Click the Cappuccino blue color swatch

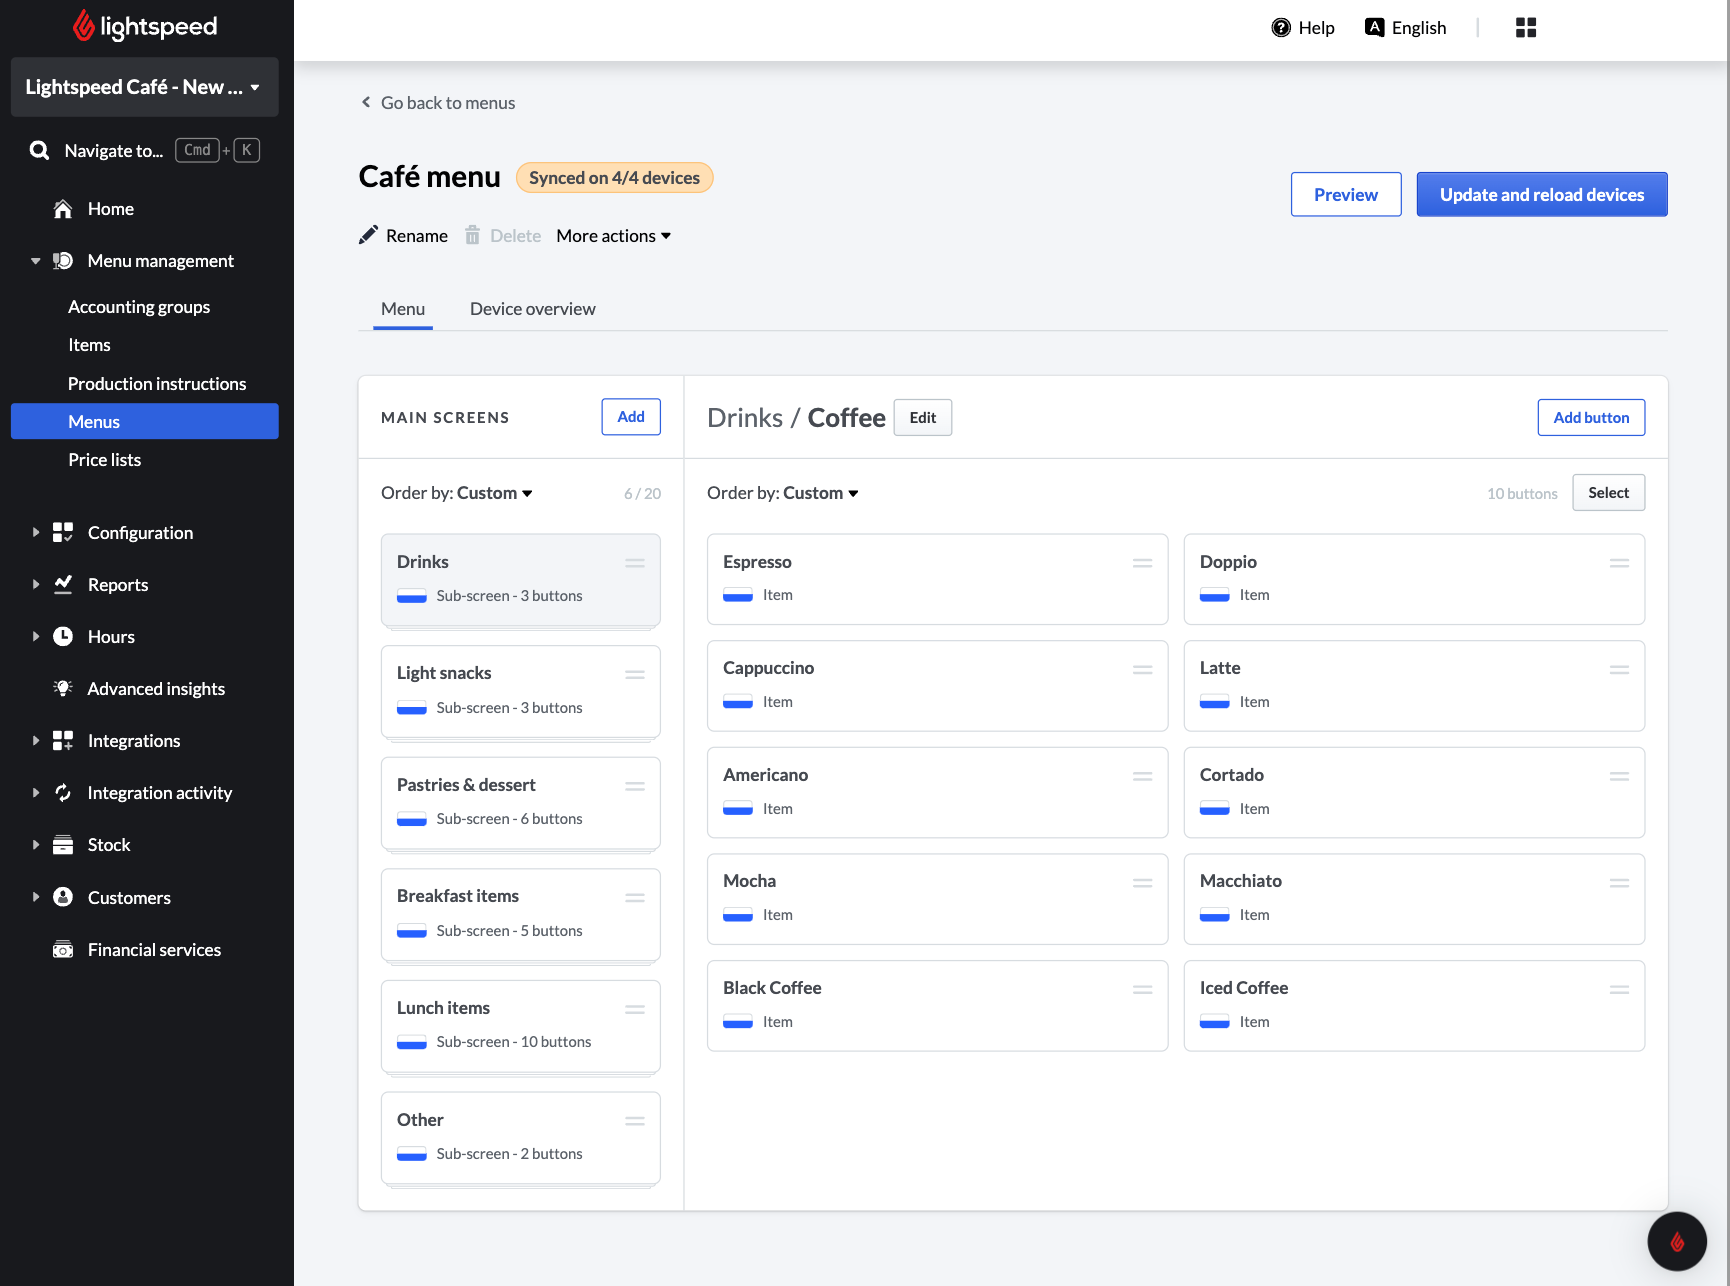tap(738, 703)
